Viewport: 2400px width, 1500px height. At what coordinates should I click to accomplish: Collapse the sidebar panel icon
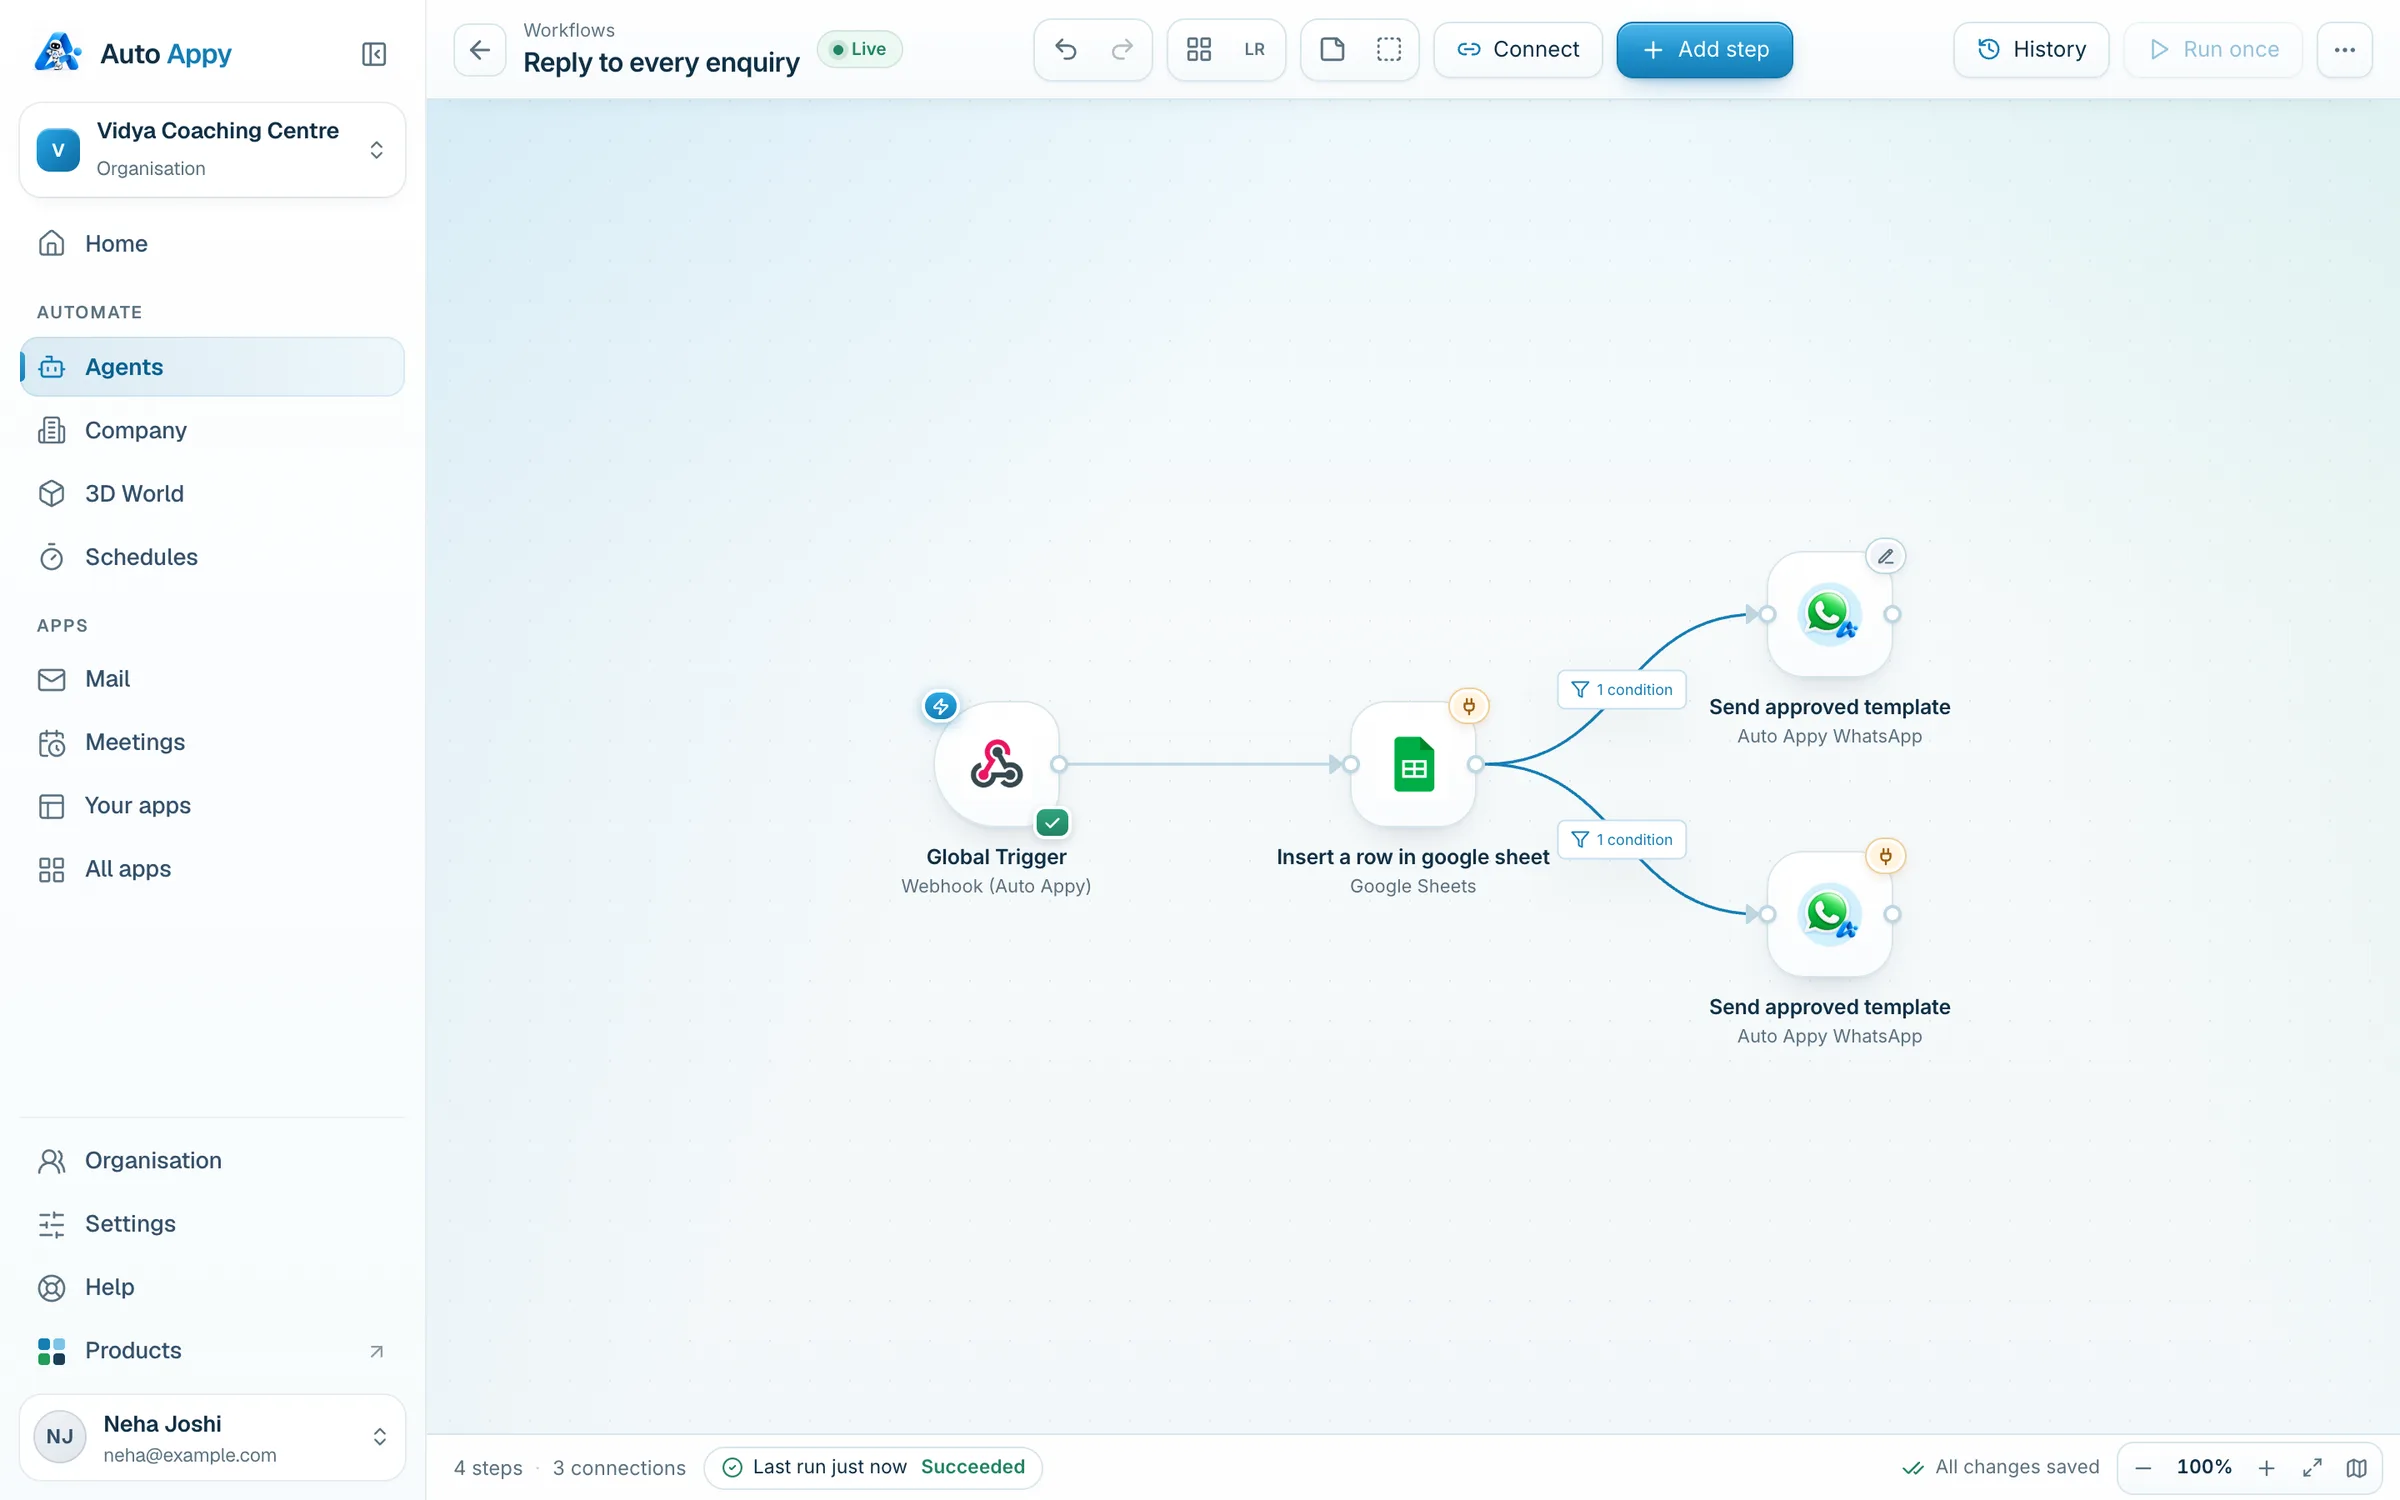click(x=374, y=54)
